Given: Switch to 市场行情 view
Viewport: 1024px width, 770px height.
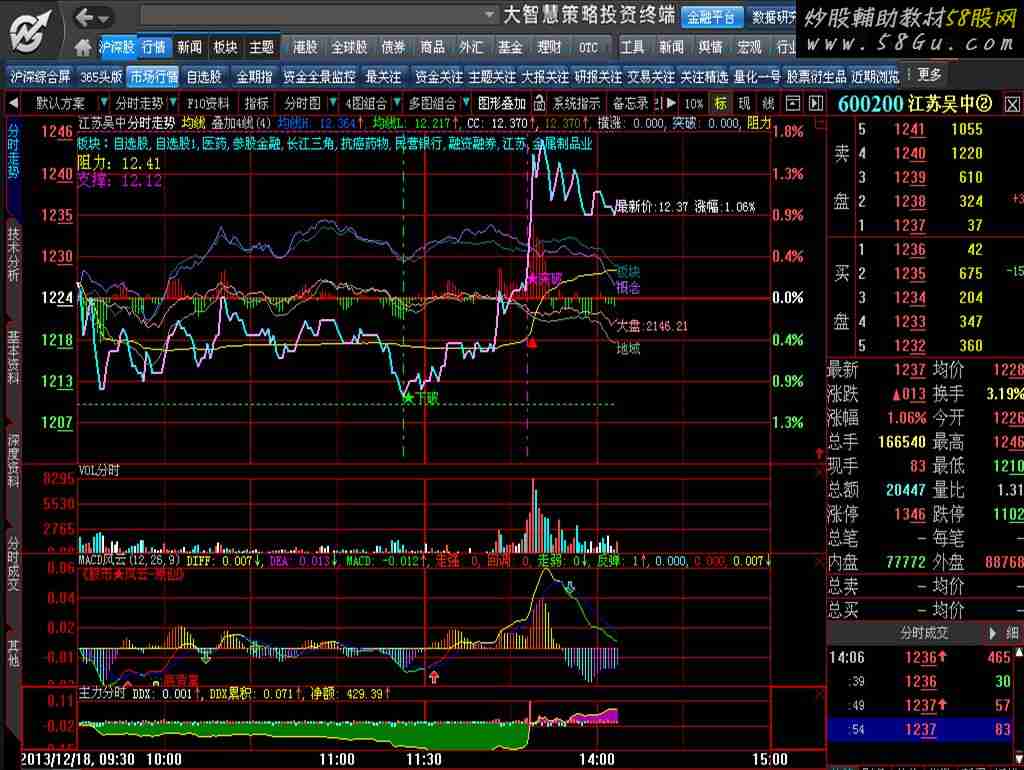Looking at the screenshot, I should pos(153,76).
